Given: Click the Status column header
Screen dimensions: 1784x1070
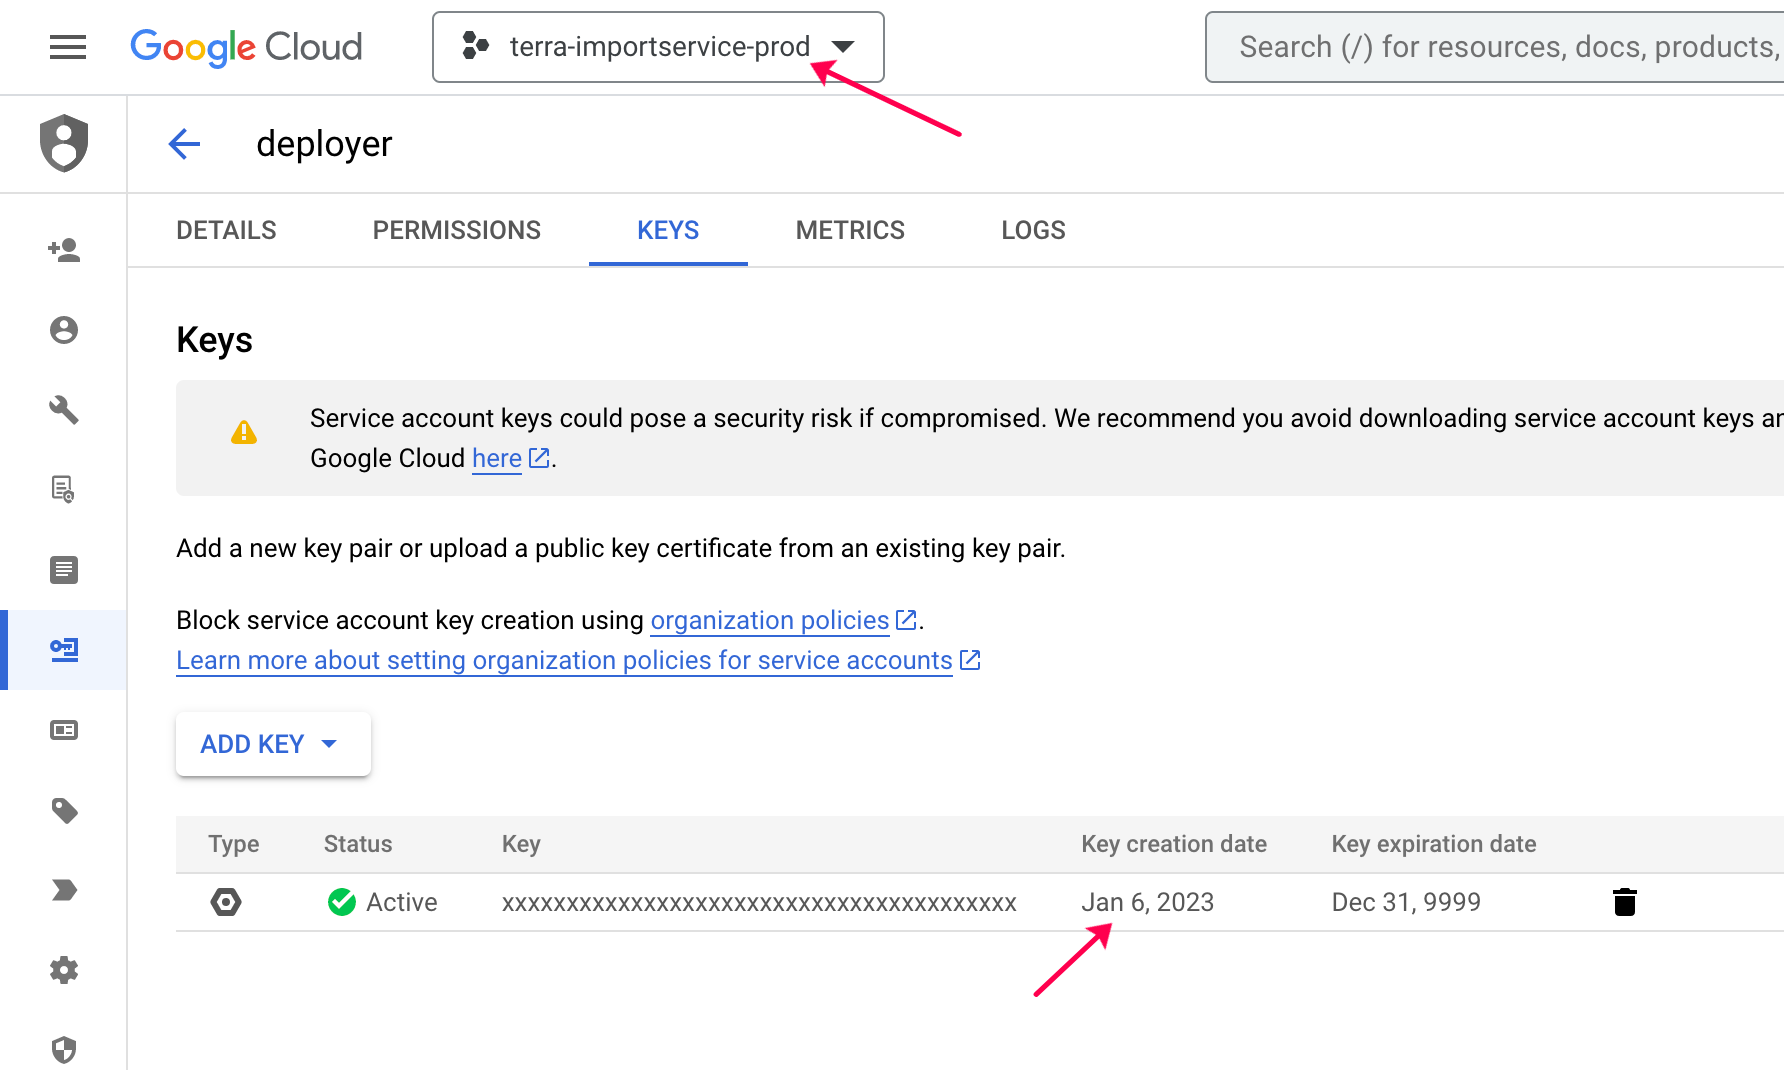Looking at the screenshot, I should (x=358, y=844).
